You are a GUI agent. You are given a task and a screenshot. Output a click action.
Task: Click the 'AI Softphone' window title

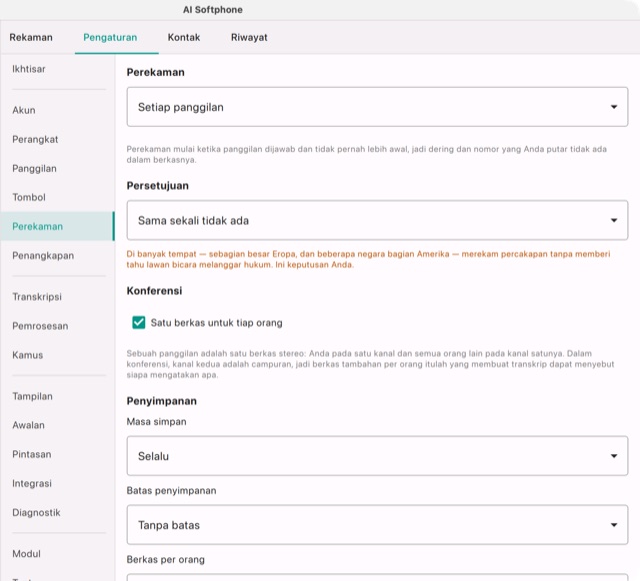[x=213, y=10]
